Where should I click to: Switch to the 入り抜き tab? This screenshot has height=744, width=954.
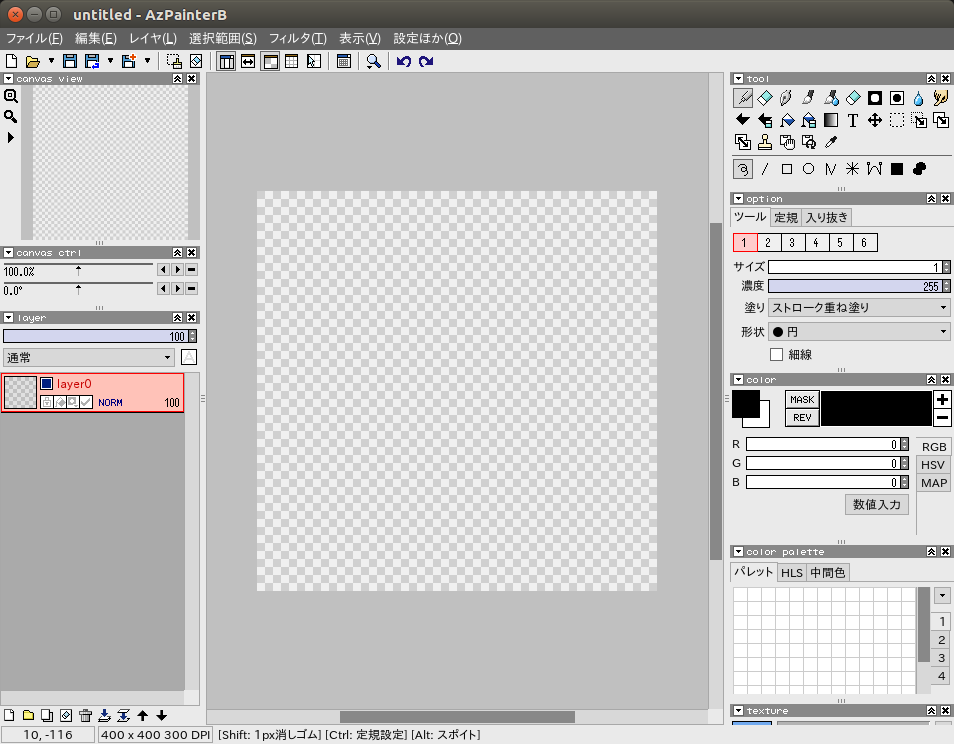pyautogui.click(x=827, y=217)
